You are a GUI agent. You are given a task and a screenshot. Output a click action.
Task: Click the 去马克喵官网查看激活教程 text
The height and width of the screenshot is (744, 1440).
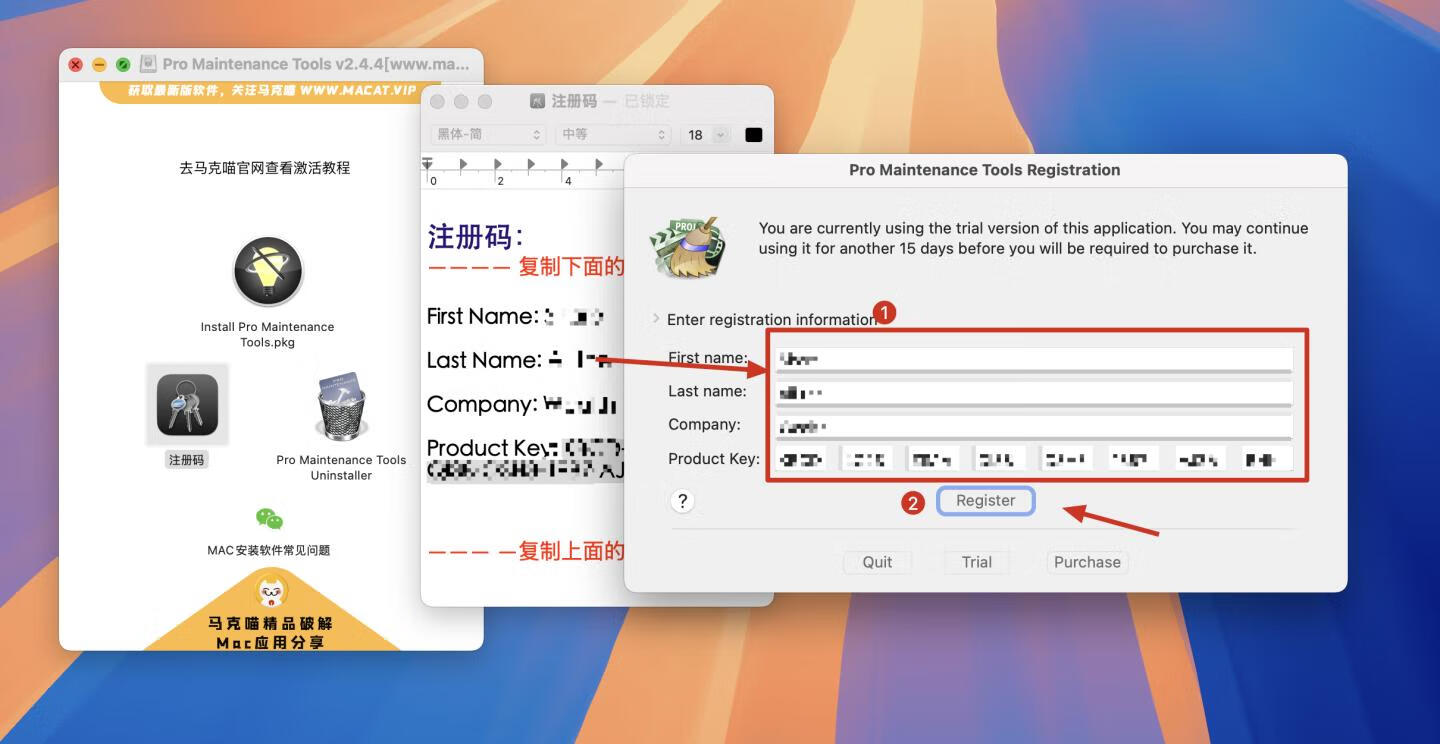point(265,168)
